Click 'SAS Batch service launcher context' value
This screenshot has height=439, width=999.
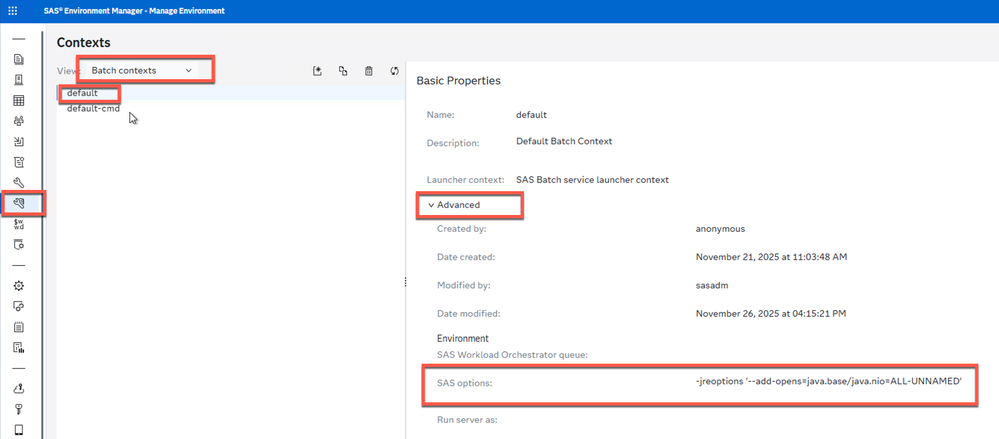[x=593, y=180]
